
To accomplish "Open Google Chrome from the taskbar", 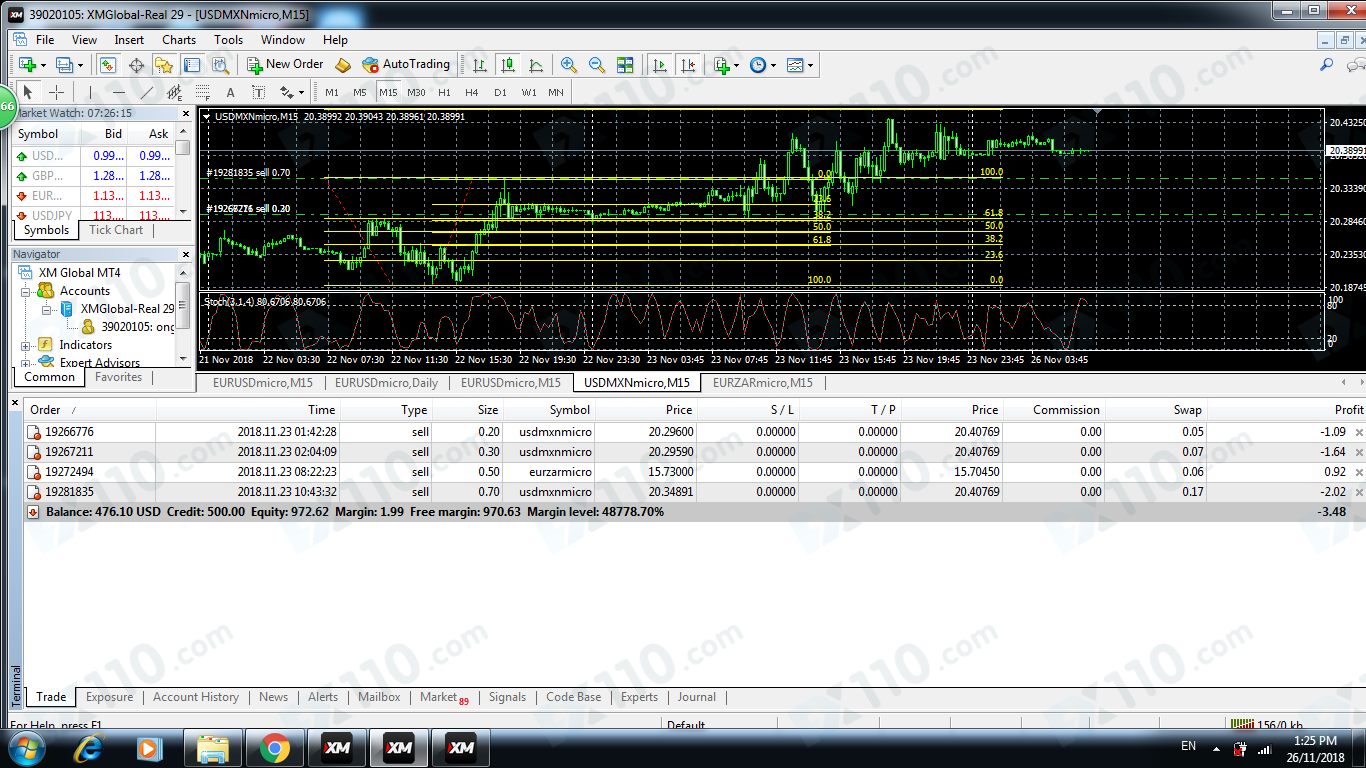I will 274,747.
